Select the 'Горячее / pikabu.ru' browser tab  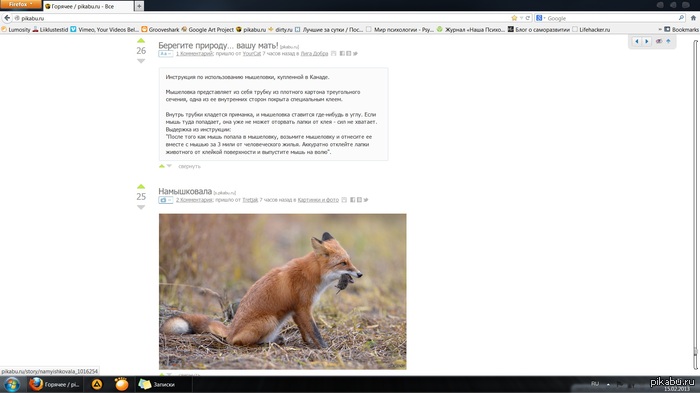88,6
